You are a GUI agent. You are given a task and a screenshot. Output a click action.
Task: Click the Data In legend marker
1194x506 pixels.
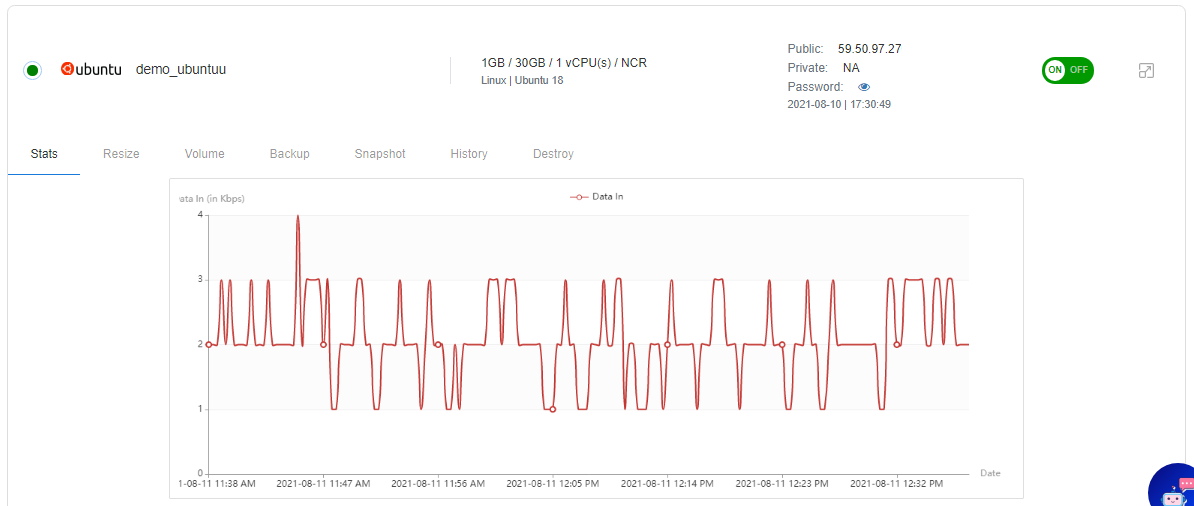(579, 197)
